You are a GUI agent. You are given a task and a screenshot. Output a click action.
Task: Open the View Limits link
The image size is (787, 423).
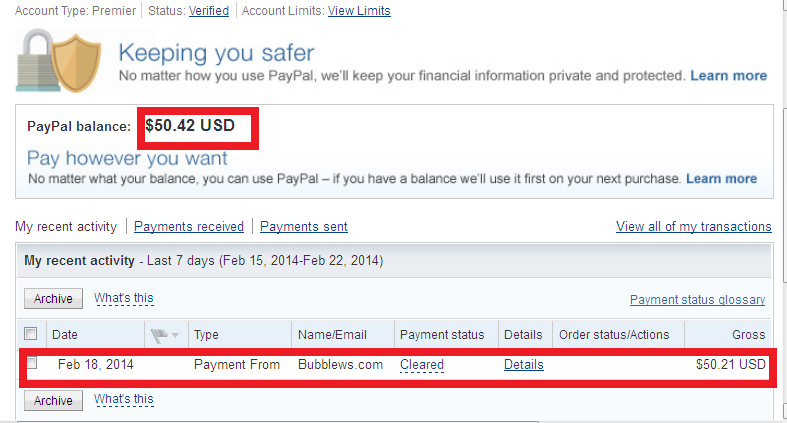[359, 11]
